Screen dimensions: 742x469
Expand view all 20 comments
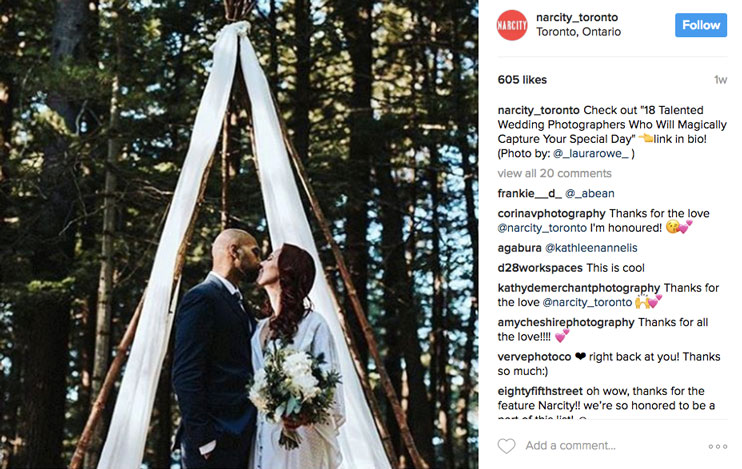tap(554, 173)
